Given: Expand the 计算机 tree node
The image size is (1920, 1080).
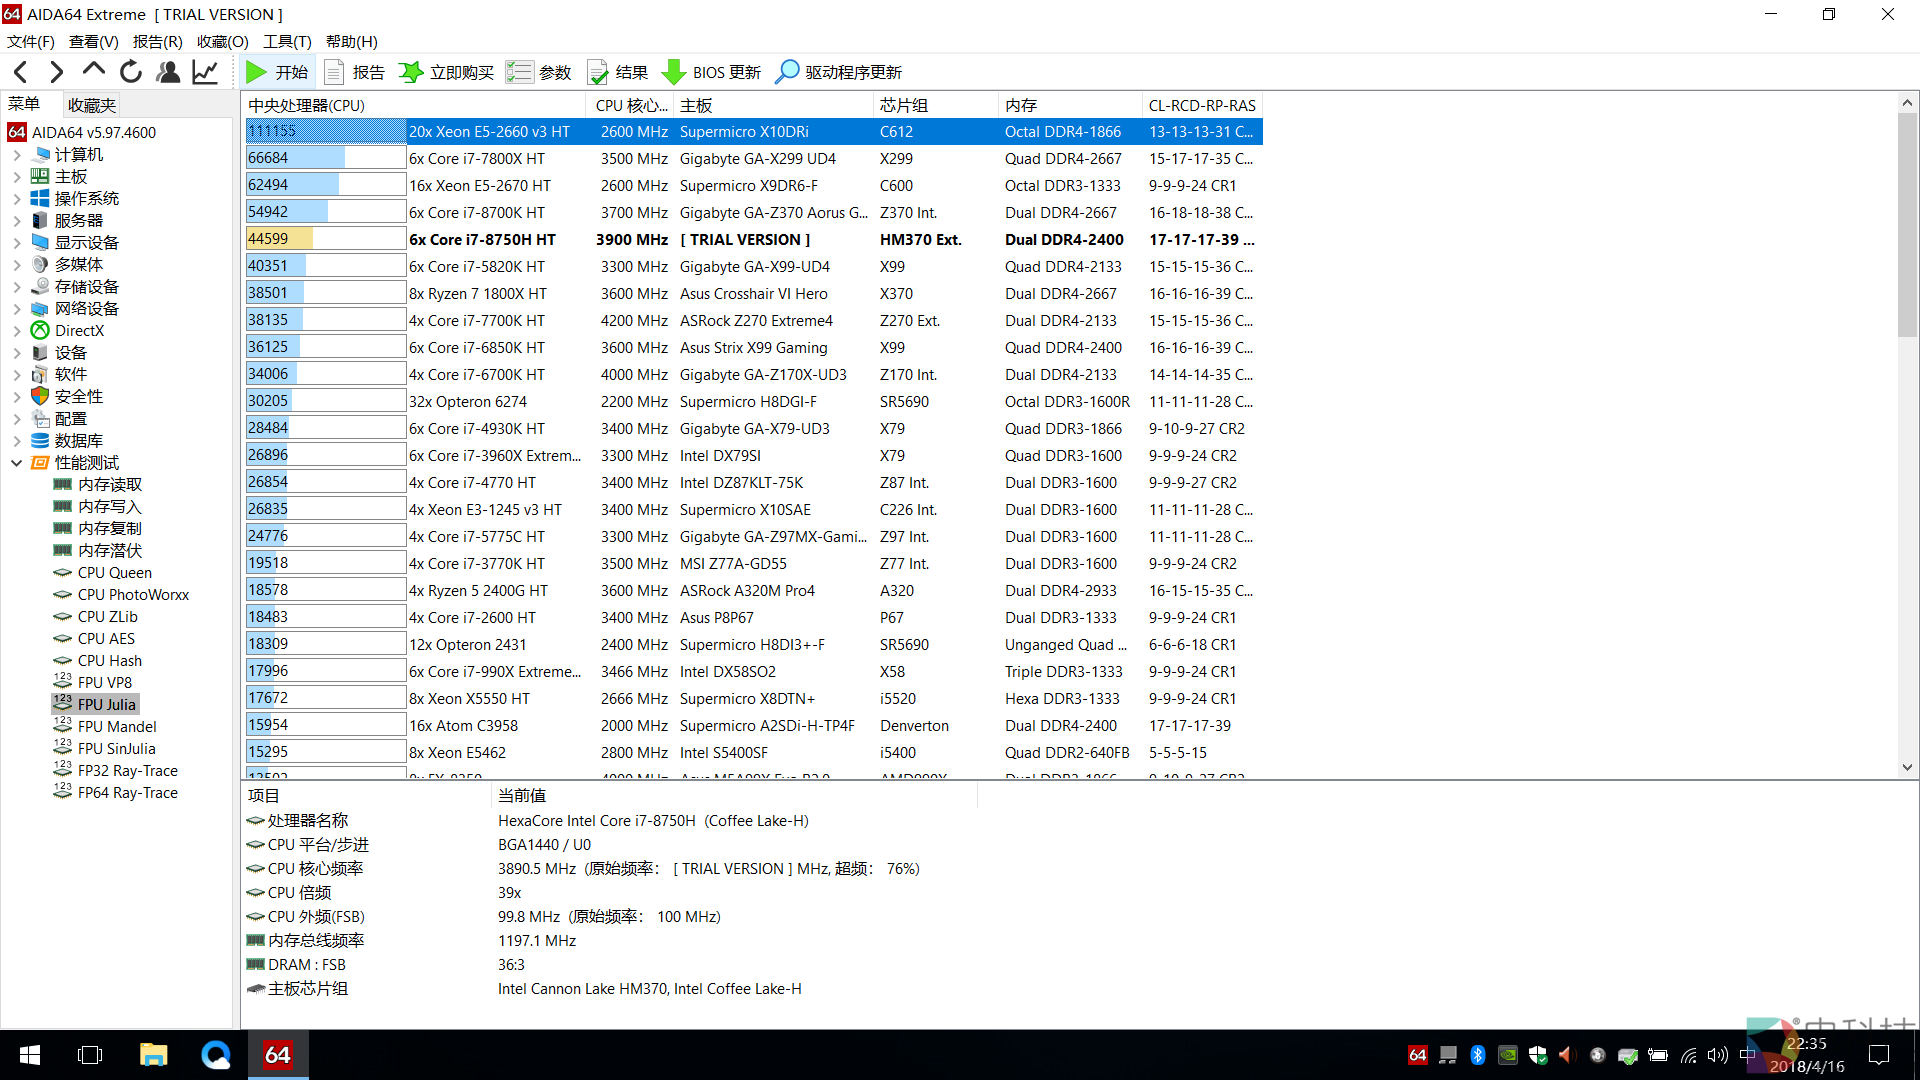Looking at the screenshot, I should [x=17, y=155].
